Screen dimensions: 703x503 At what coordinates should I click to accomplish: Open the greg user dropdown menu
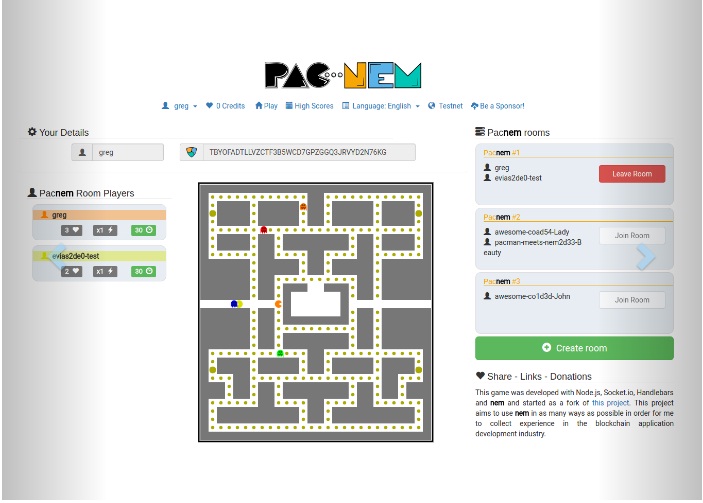[179, 106]
